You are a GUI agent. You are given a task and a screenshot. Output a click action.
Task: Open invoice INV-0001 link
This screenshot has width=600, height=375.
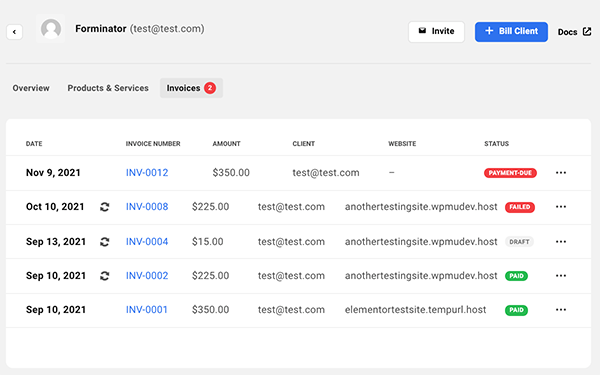(147, 310)
